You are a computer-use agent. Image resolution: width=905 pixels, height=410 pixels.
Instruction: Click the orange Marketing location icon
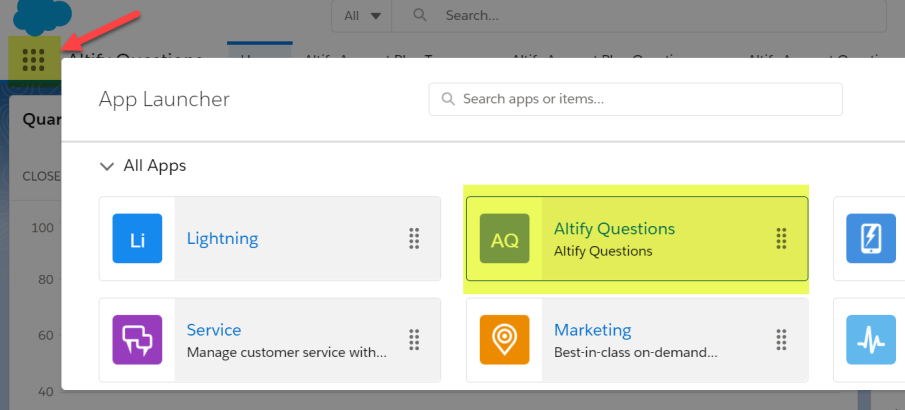[x=504, y=340]
